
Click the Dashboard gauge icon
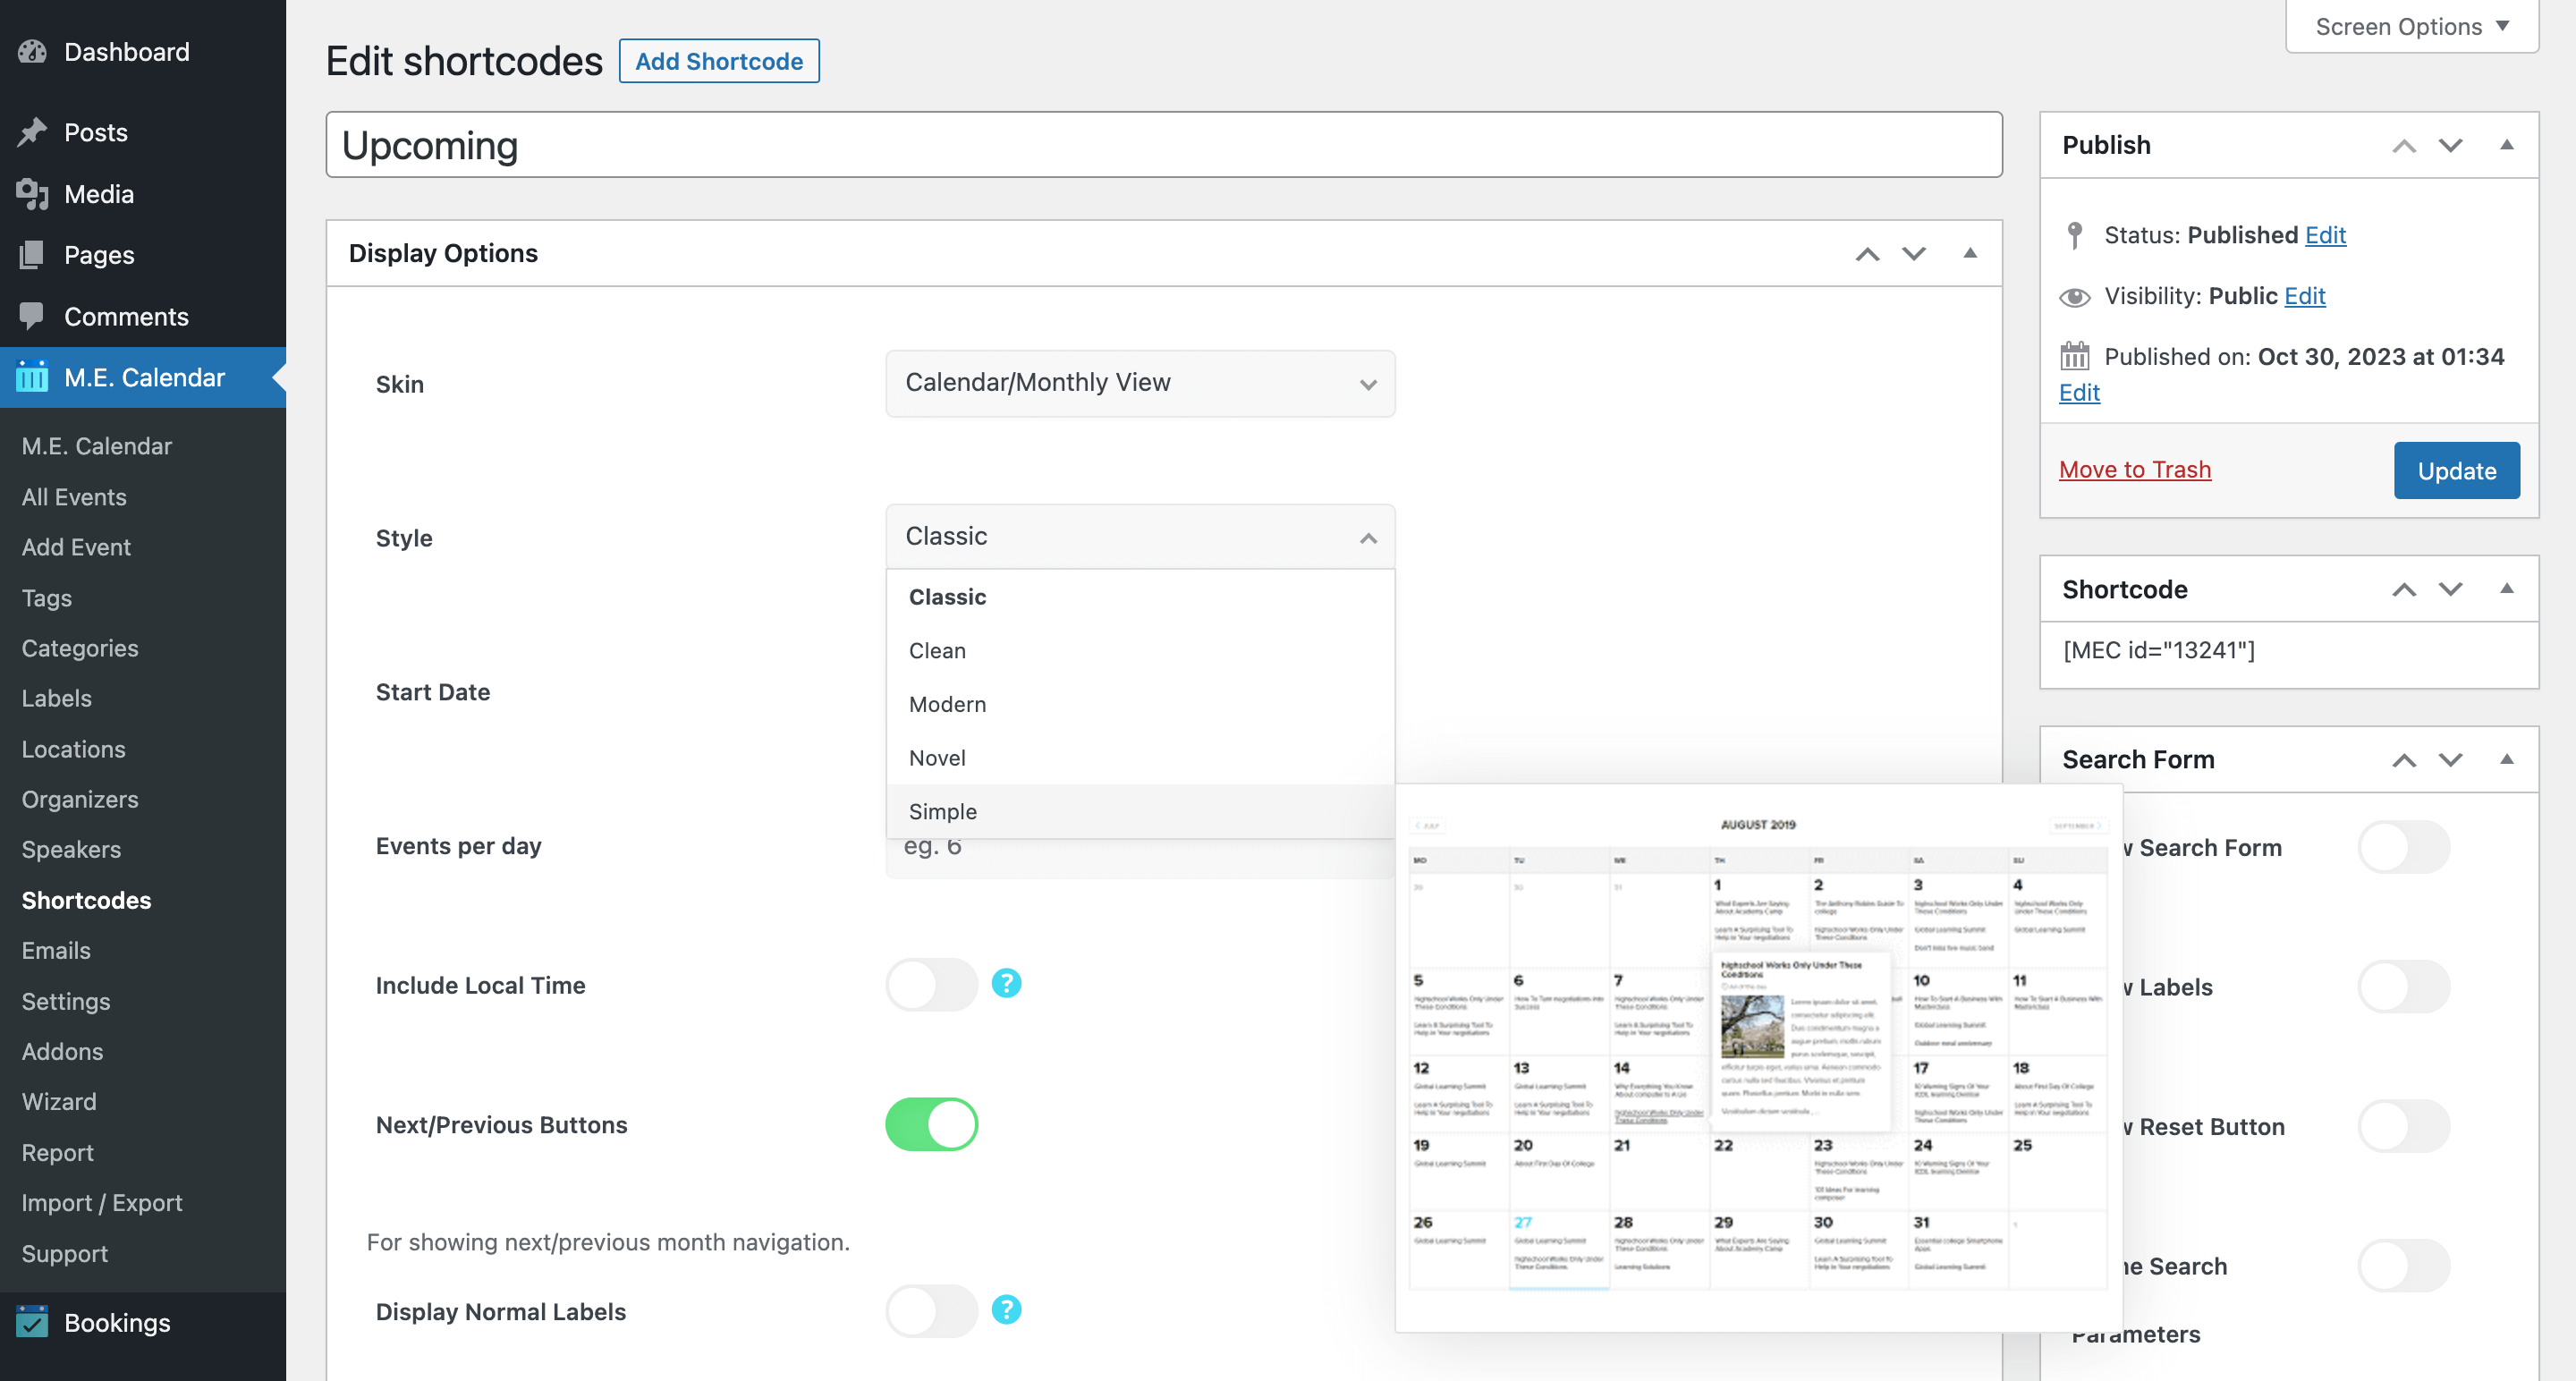coord(32,52)
